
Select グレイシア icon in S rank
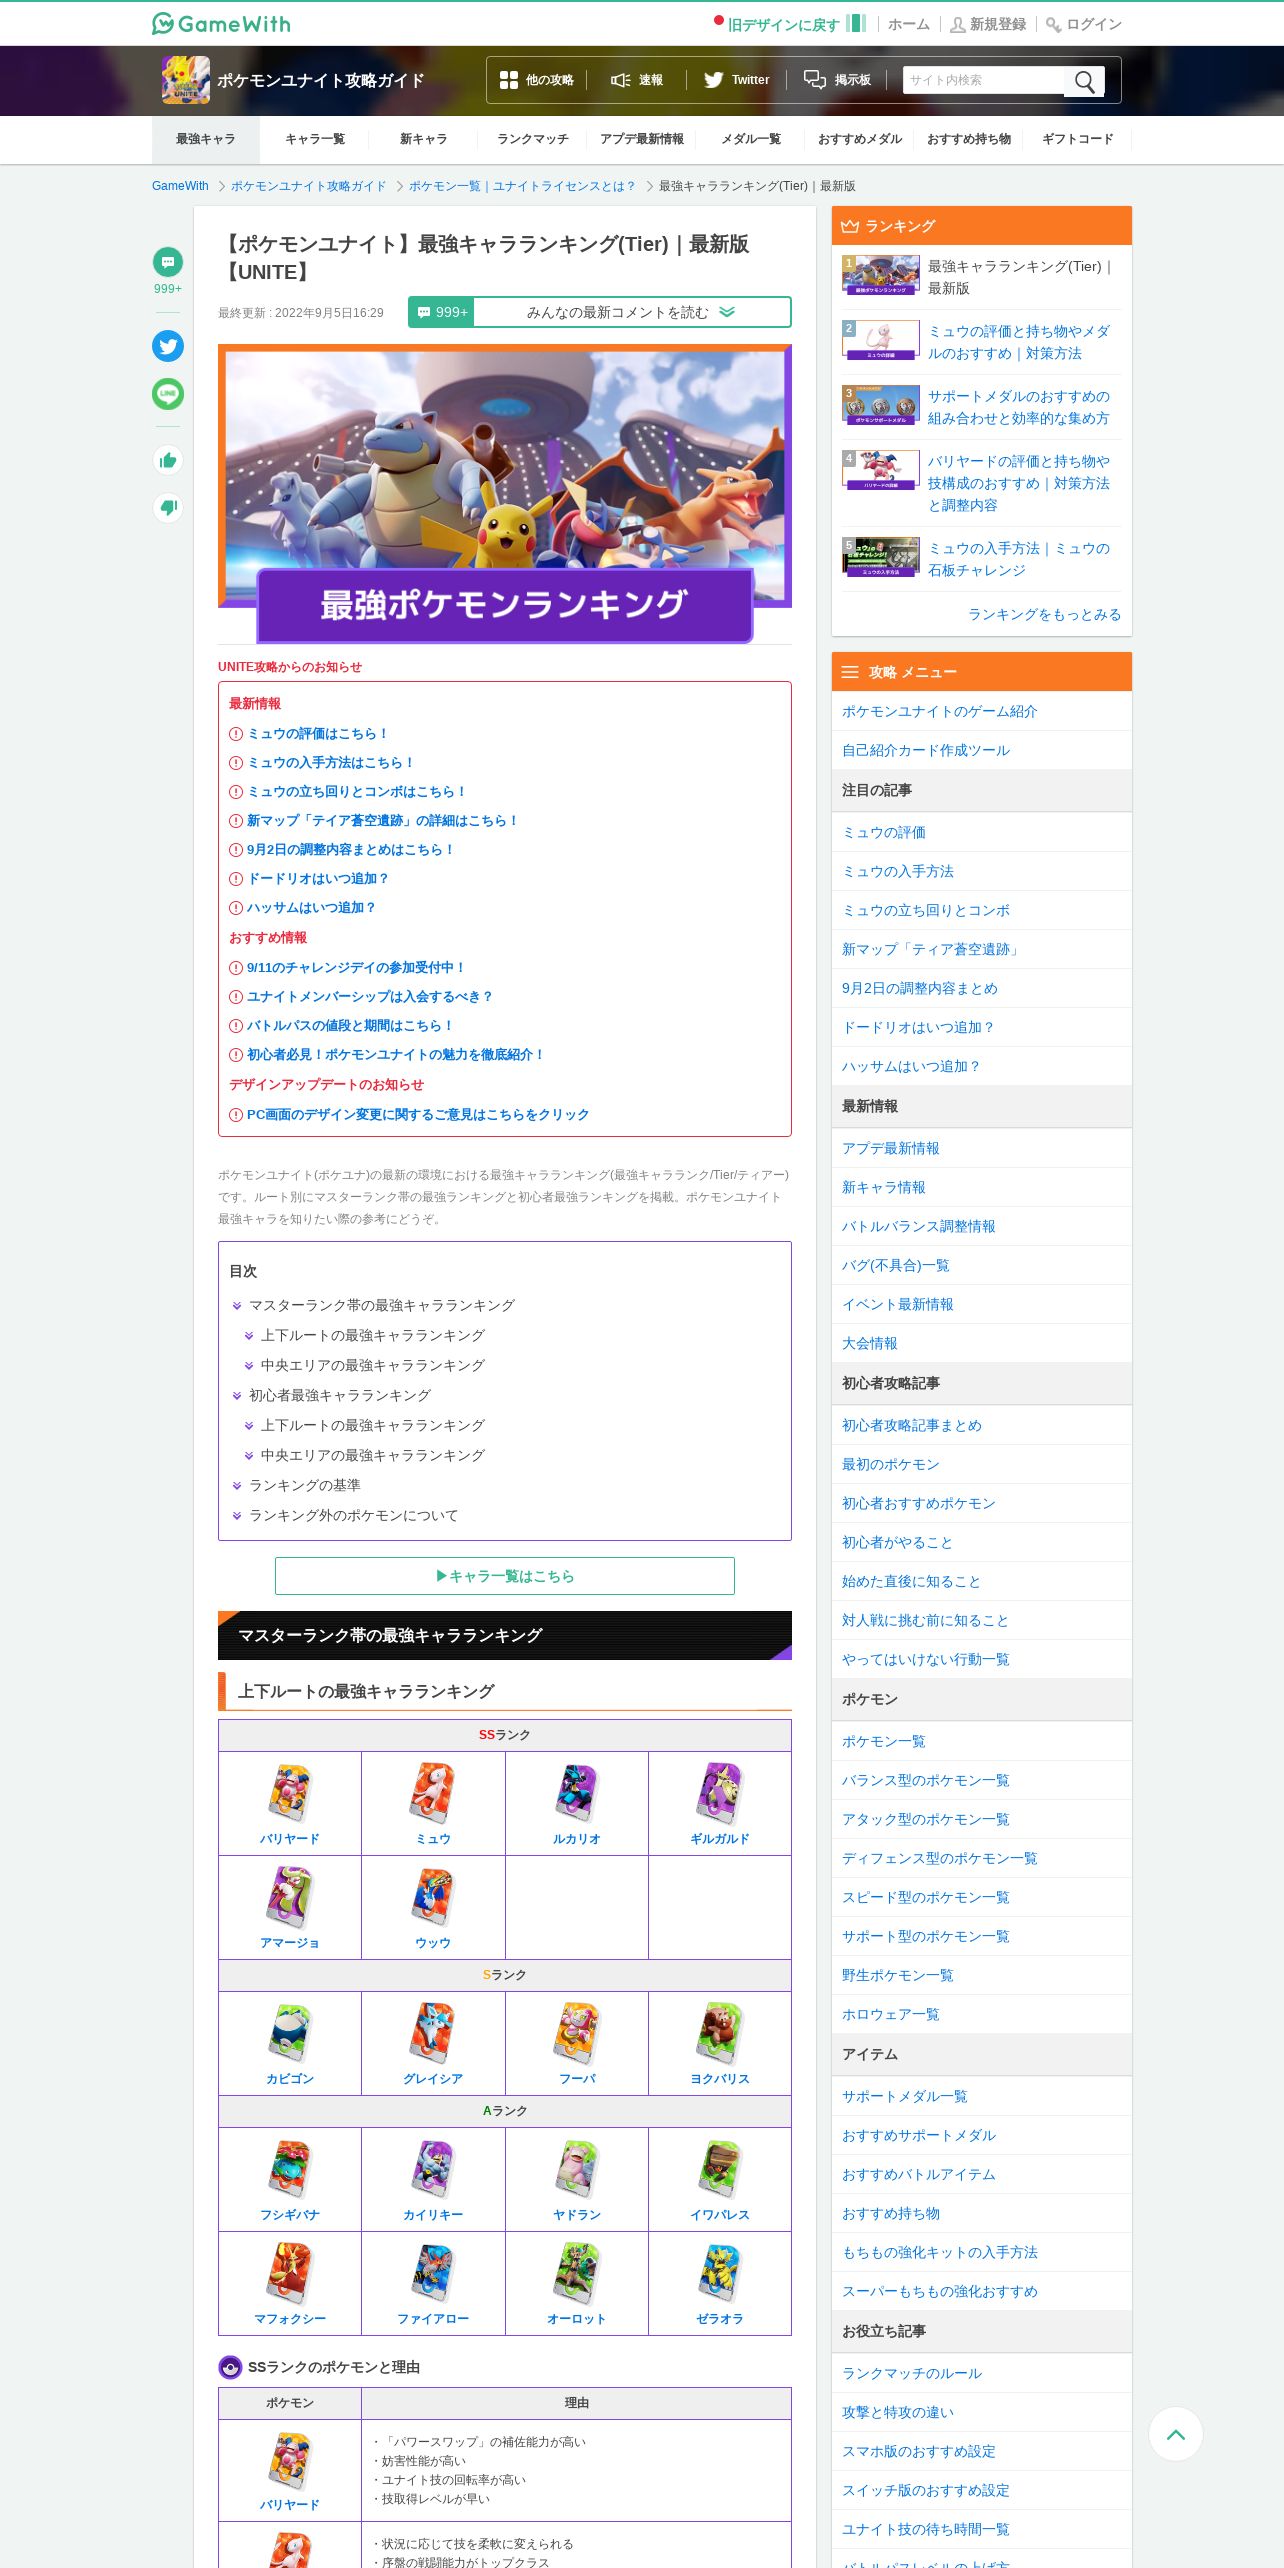[x=433, y=2033]
